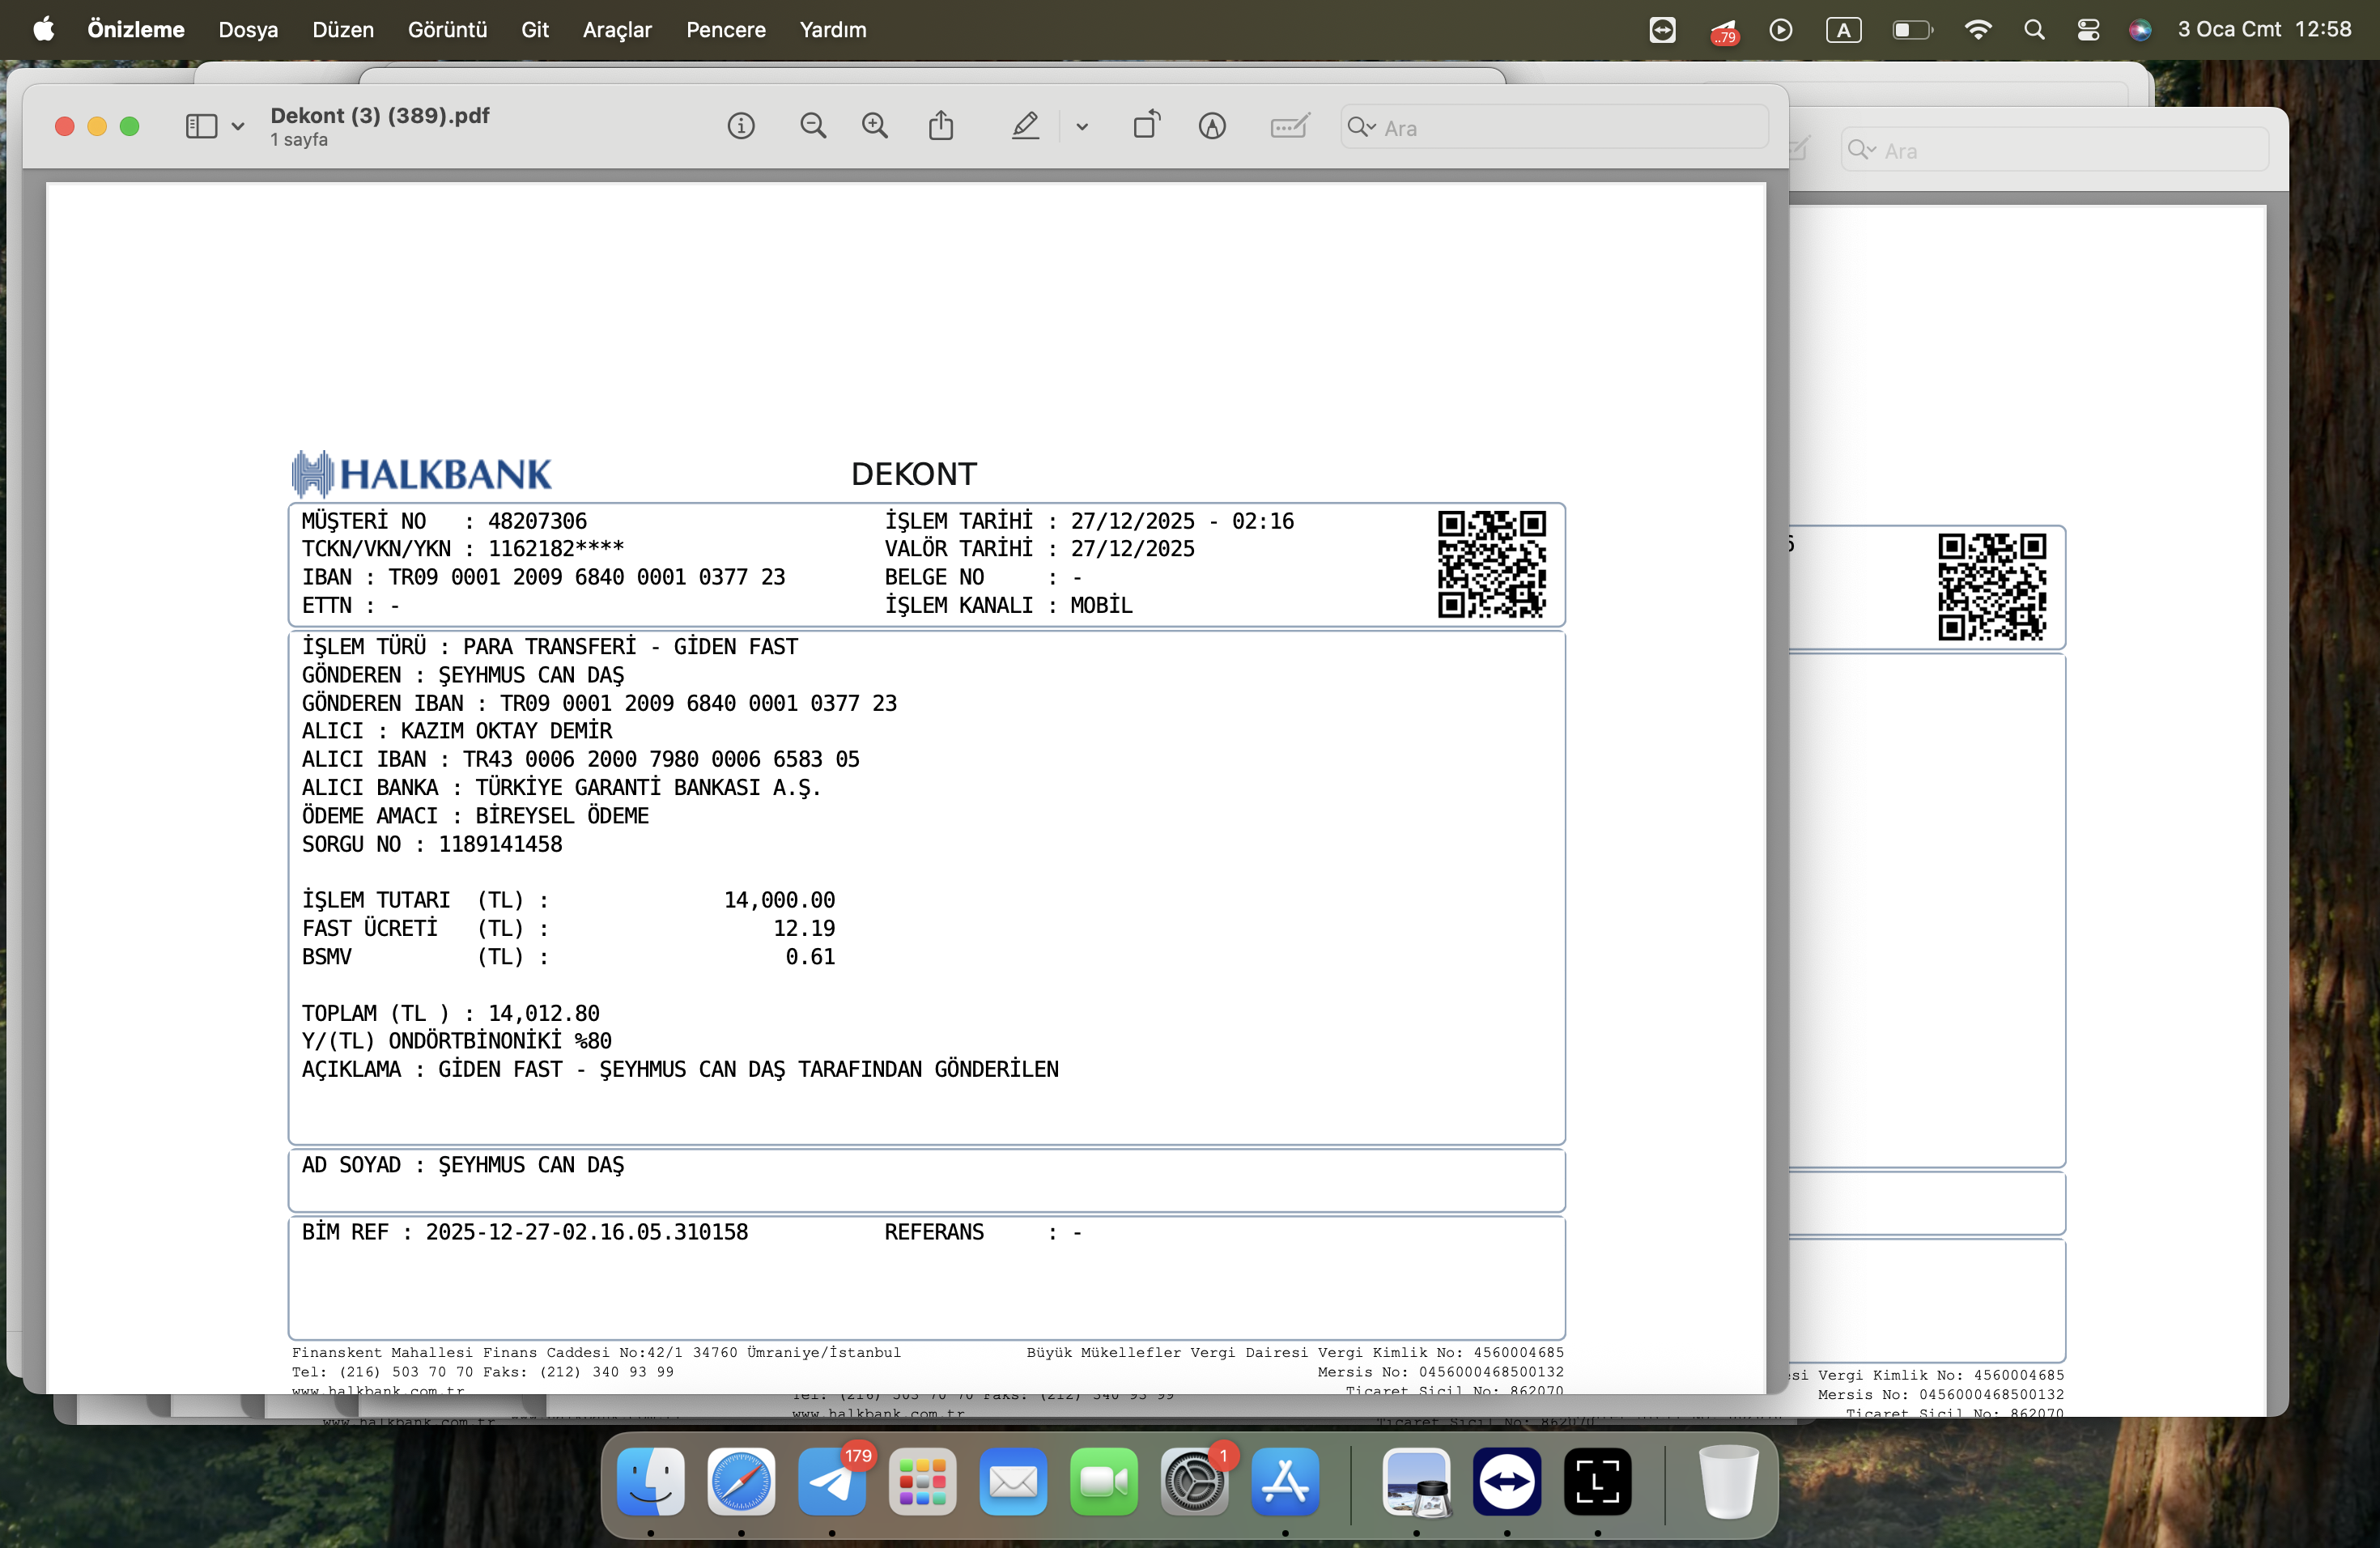Open Telegram with 179 unread badge
The height and width of the screenshot is (1548, 2380).
[x=832, y=1481]
